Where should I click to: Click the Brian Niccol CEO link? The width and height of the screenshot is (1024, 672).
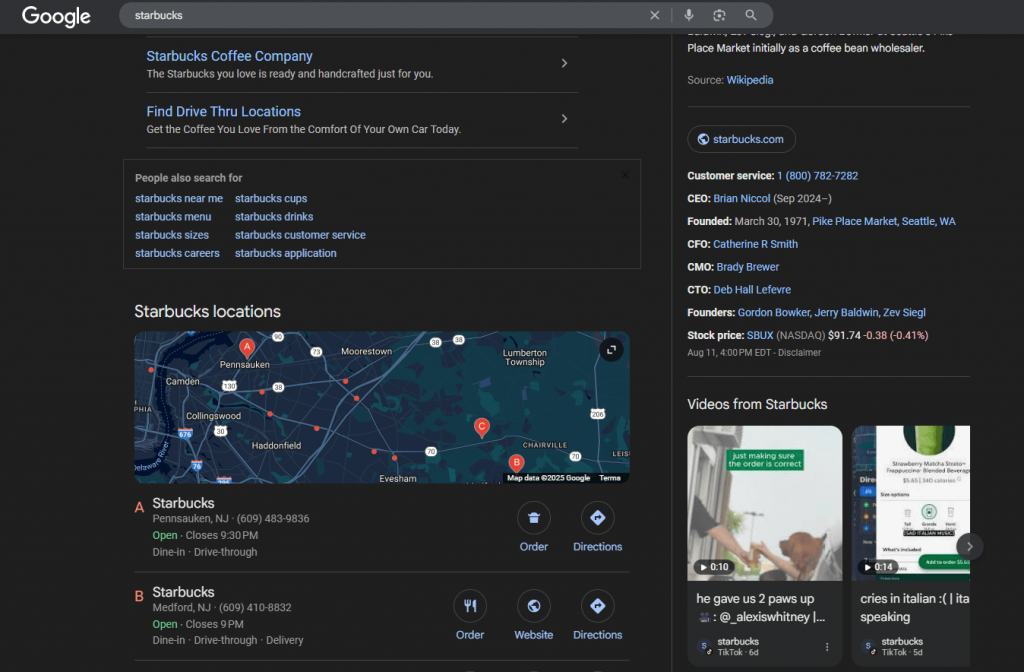[x=741, y=198]
